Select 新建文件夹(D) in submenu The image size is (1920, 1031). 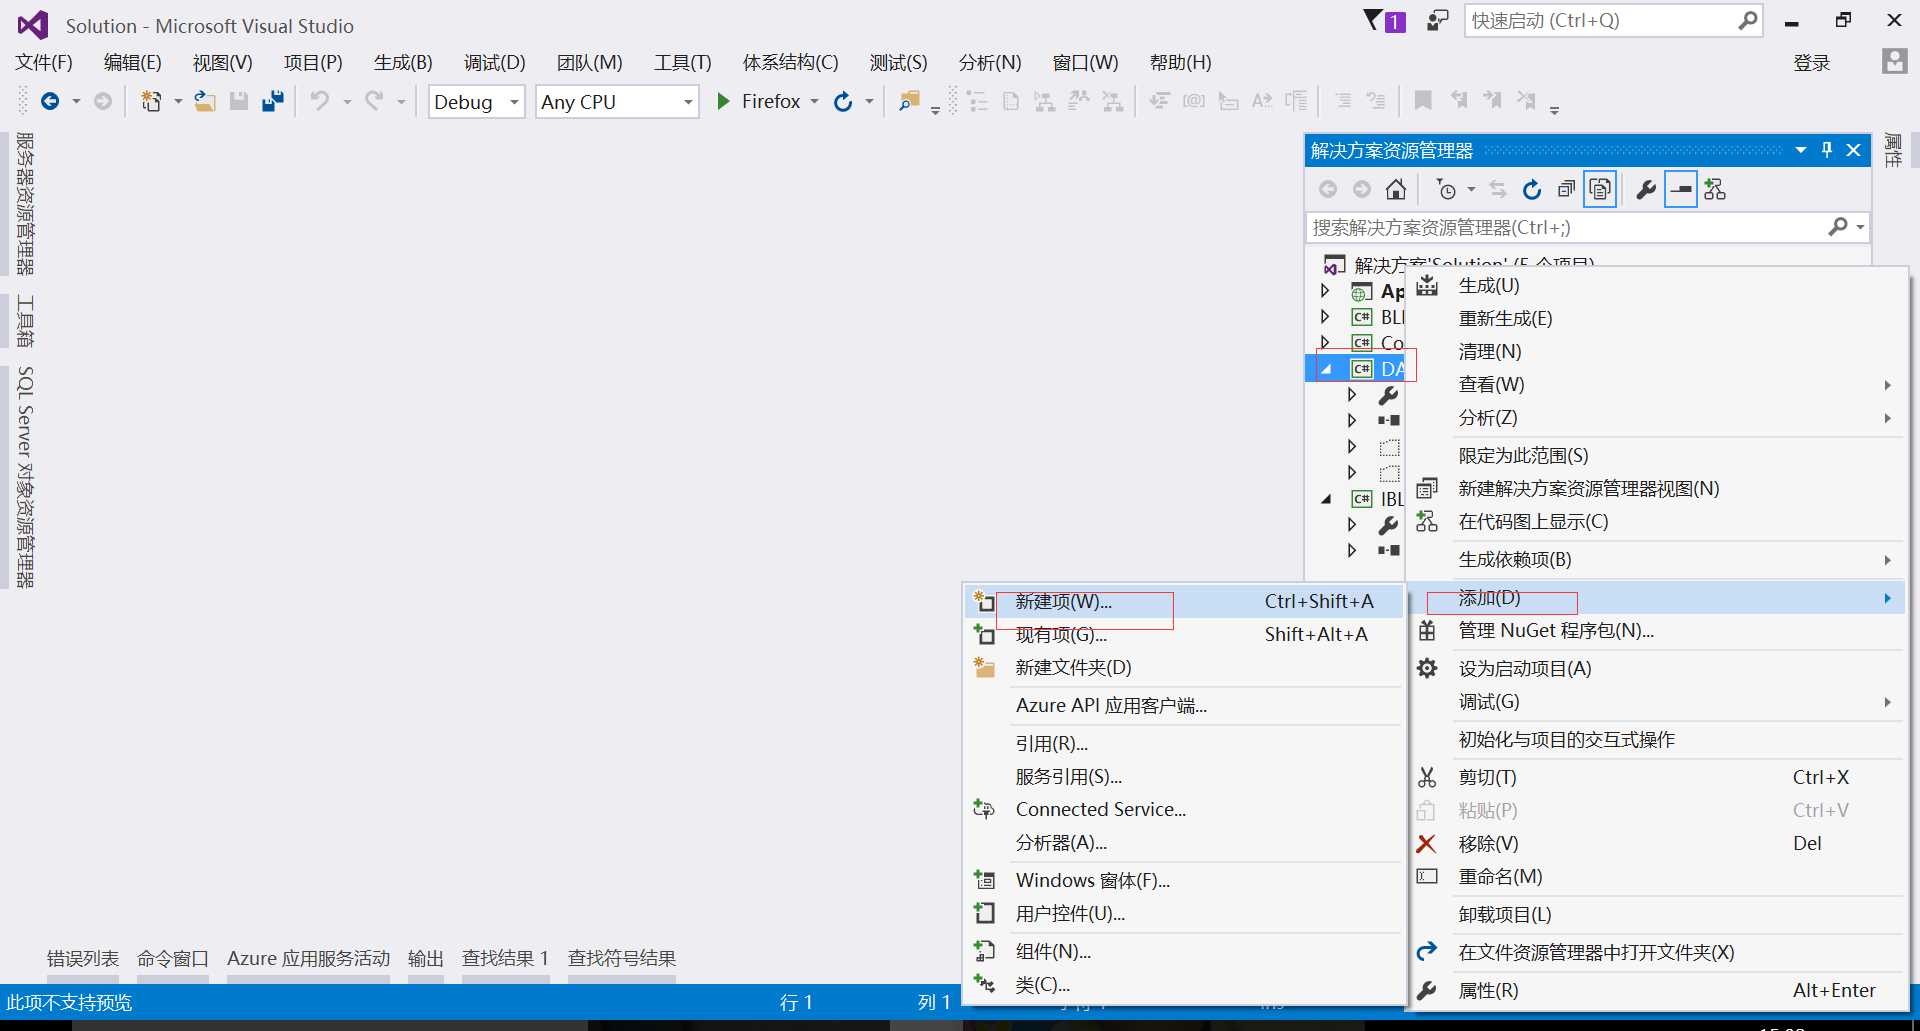1185,667
